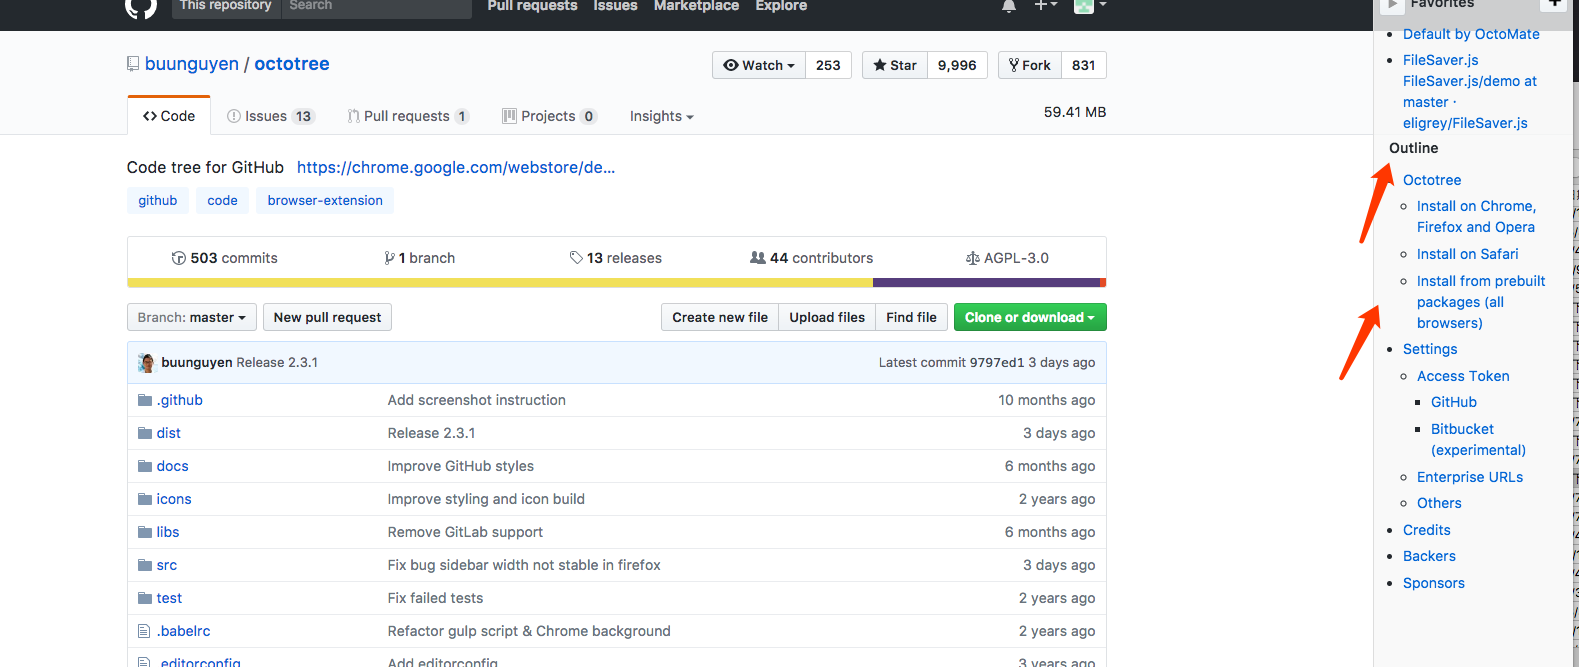Click the .github folder icon
The image size is (1579, 667).
click(145, 400)
